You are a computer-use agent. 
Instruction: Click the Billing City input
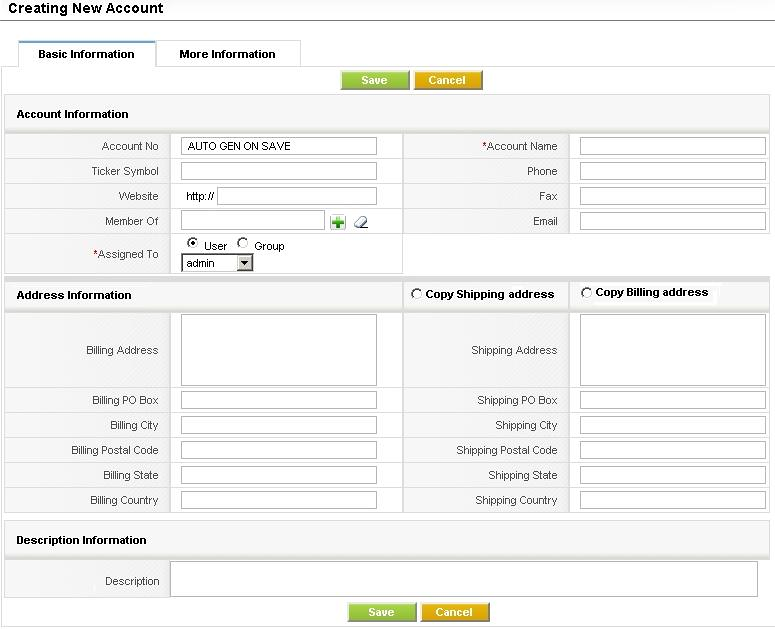(x=279, y=425)
